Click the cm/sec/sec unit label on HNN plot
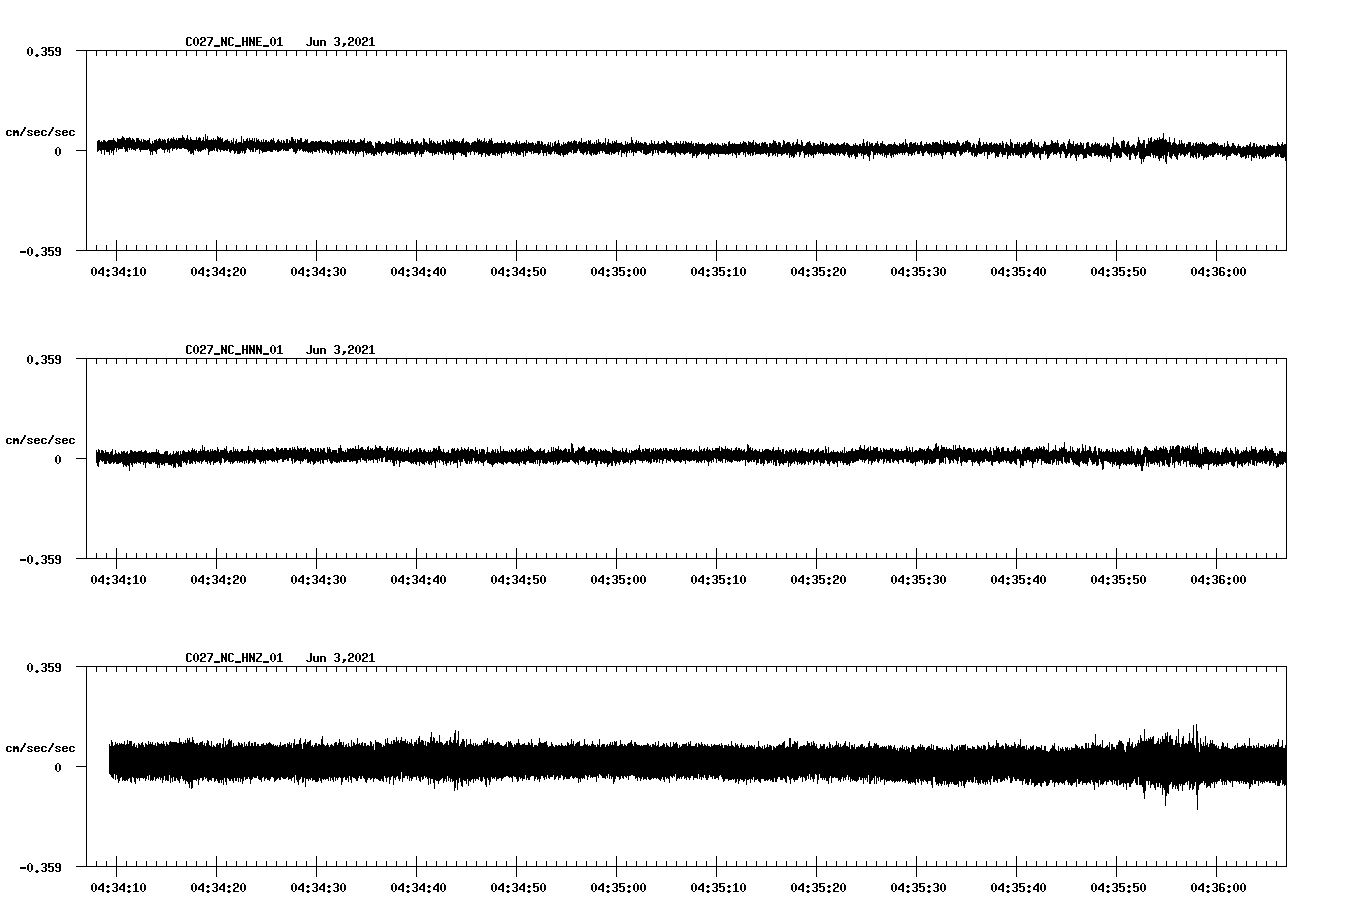1358x924 pixels. point(40,441)
